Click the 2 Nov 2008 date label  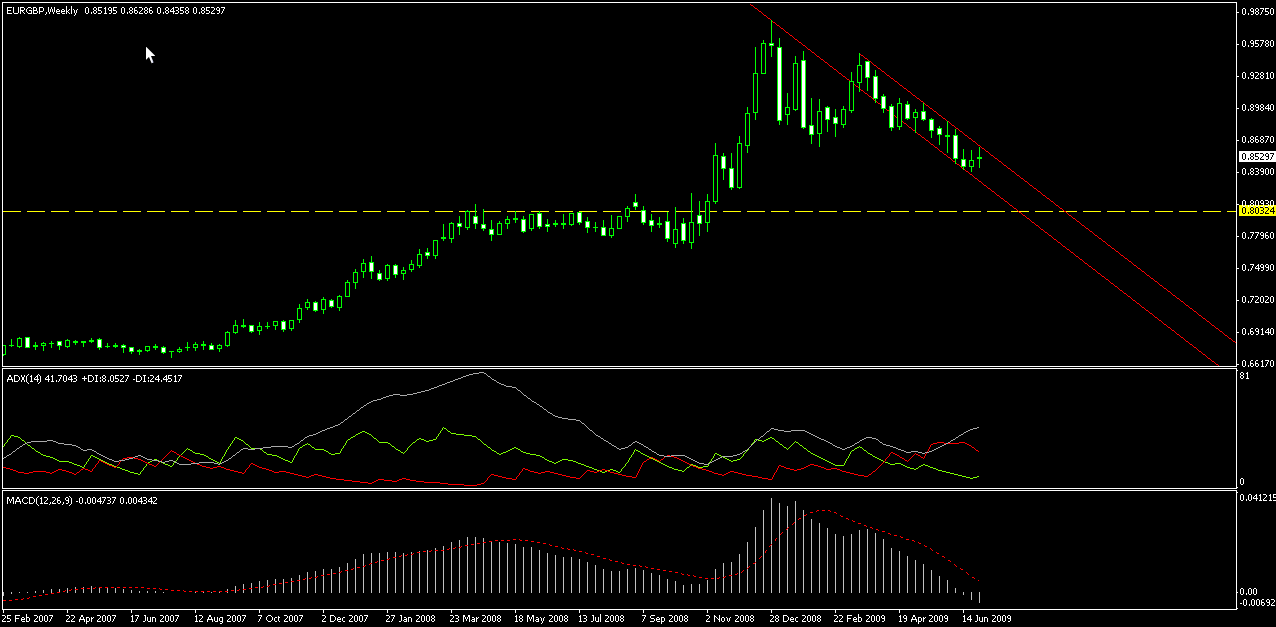pyautogui.click(x=729, y=619)
